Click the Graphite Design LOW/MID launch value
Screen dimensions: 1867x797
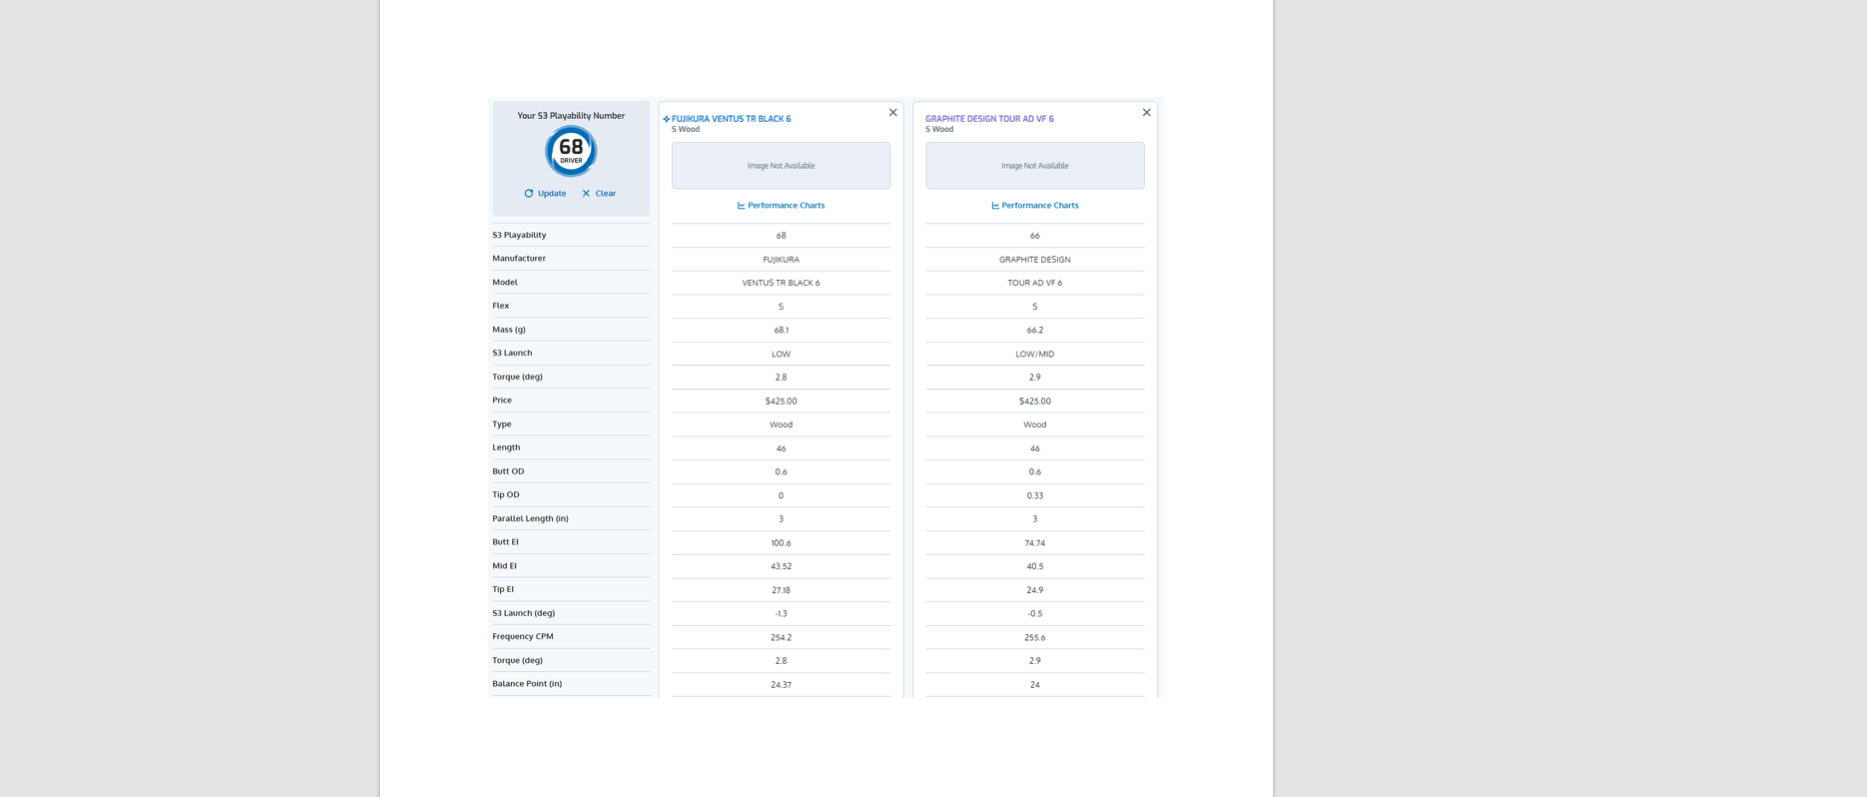(x=1035, y=354)
